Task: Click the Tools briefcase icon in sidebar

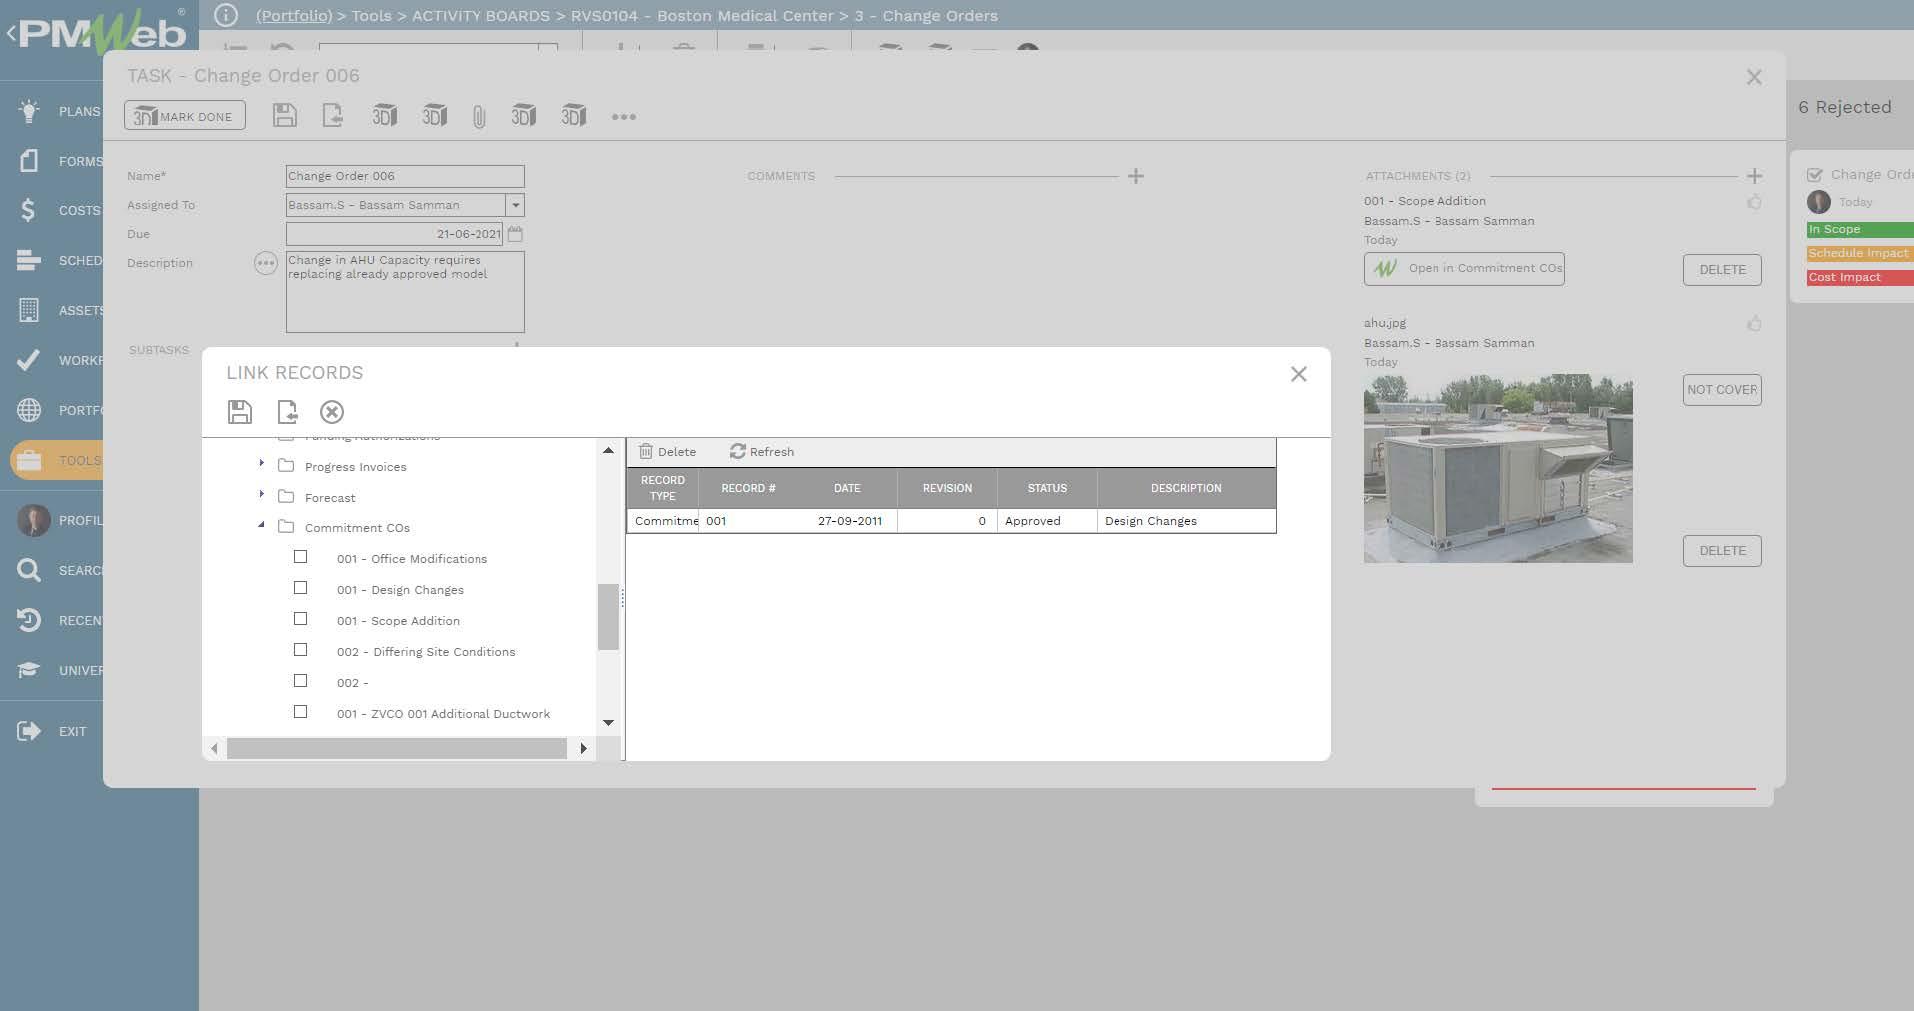Action: pyautogui.click(x=29, y=460)
